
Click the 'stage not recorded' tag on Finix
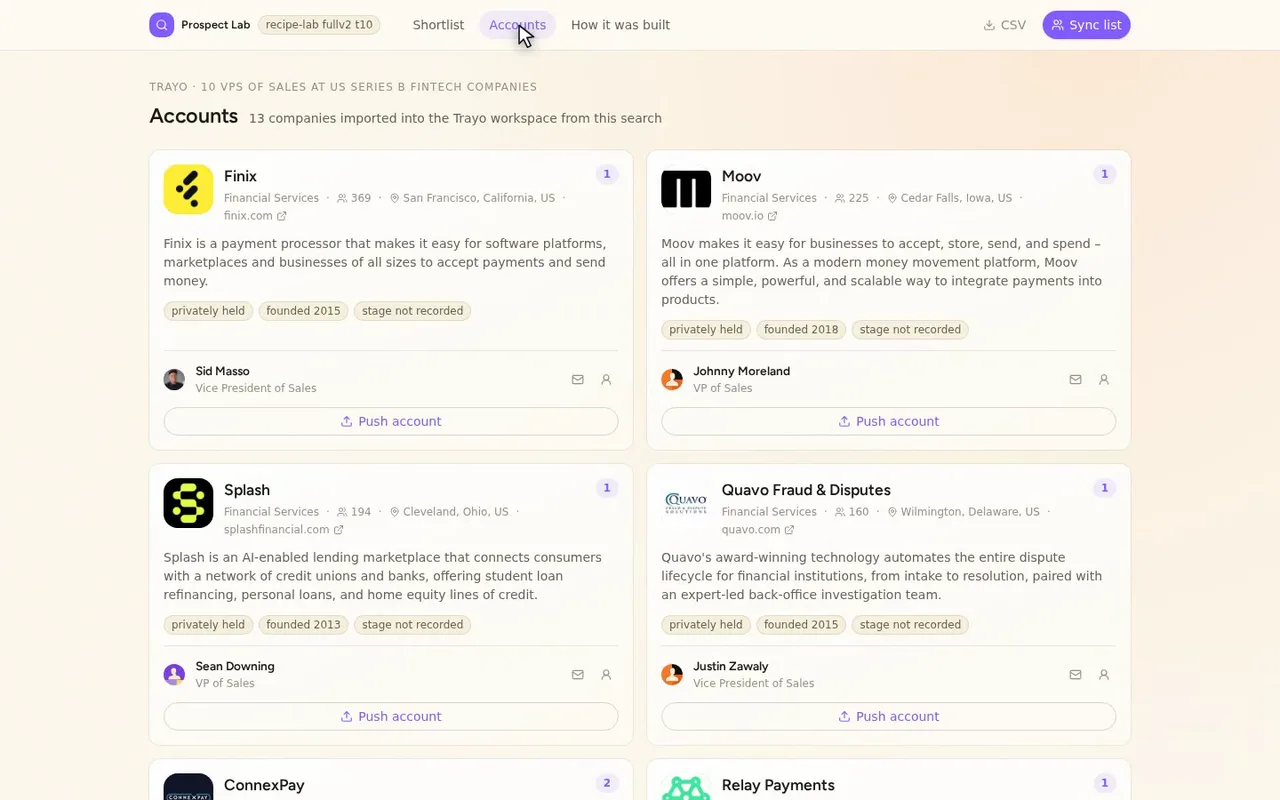[x=412, y=311]
